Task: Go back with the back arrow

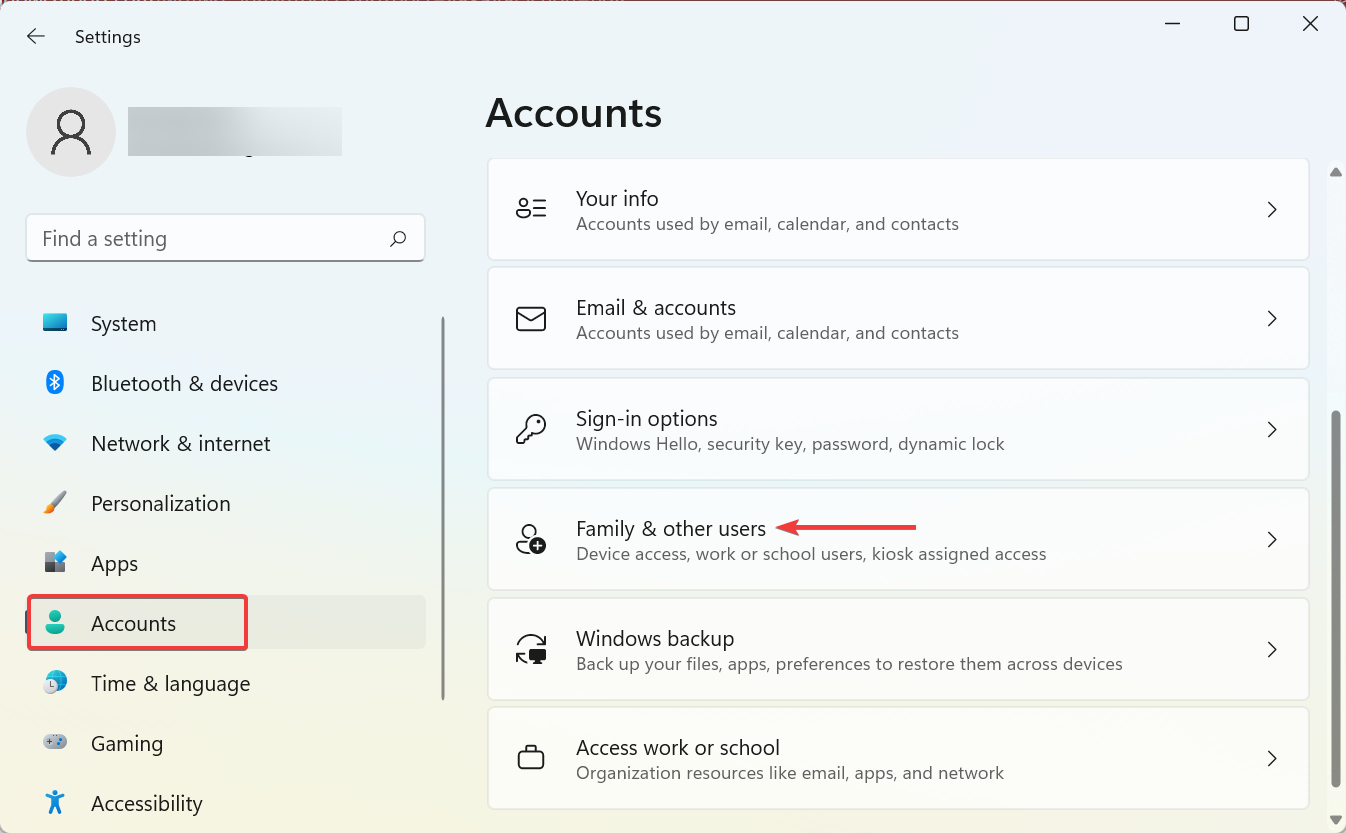Action: (x=36, y=36)
